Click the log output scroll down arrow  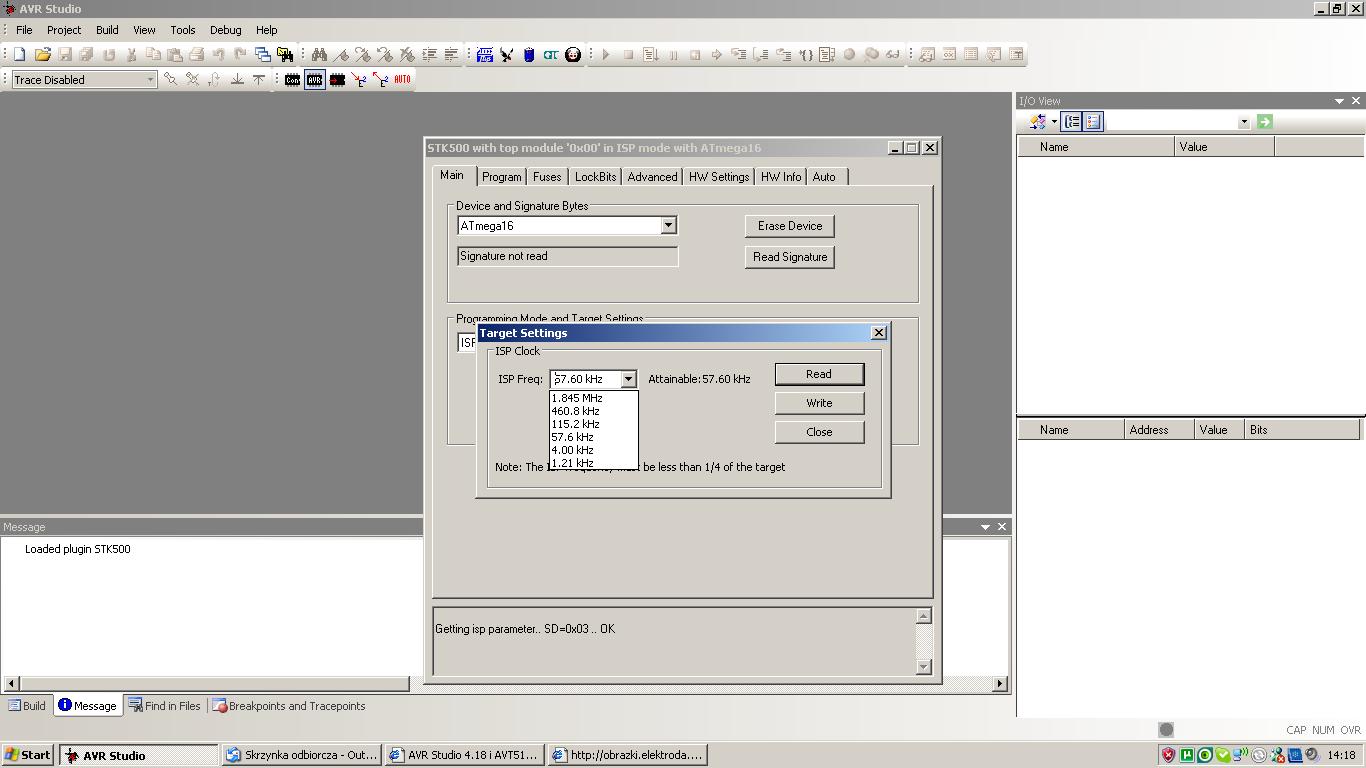923,667
